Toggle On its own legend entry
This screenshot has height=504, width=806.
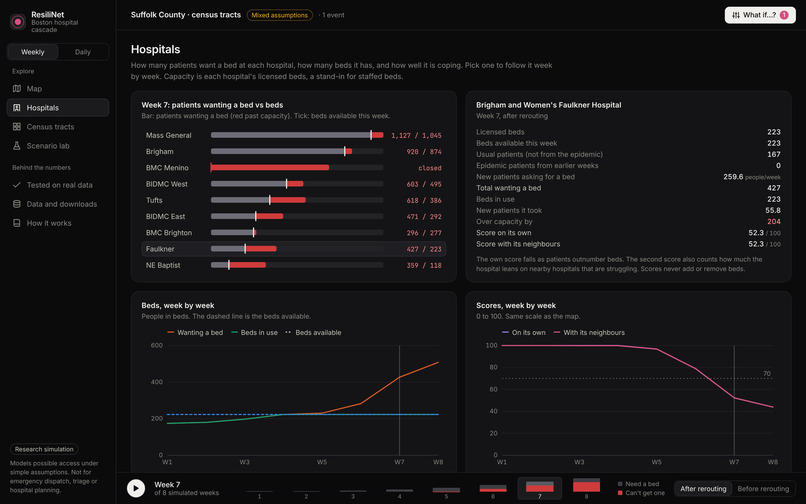pyautogui.click(x=524, y=333)
